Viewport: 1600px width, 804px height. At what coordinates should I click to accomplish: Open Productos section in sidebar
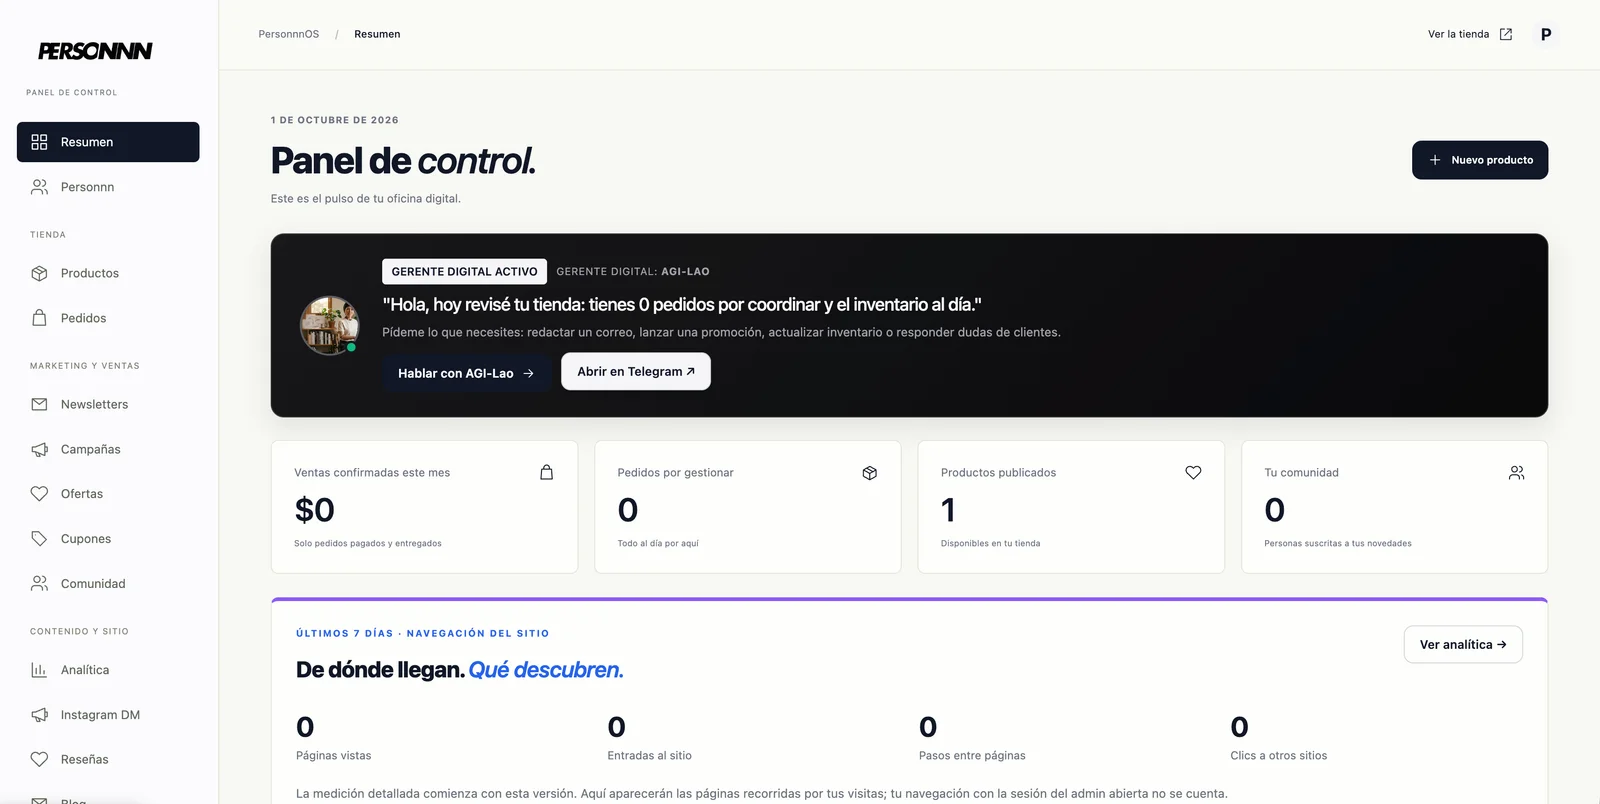(108, 273)
